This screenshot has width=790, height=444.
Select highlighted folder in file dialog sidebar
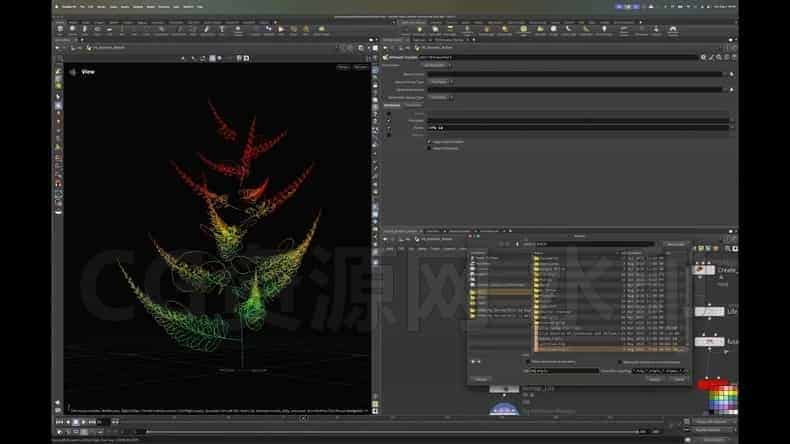(x=500, y=292)
